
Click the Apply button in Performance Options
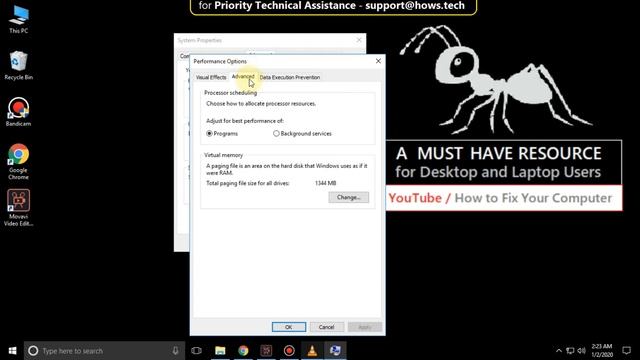pyautogui.click(x=365, y=327)
